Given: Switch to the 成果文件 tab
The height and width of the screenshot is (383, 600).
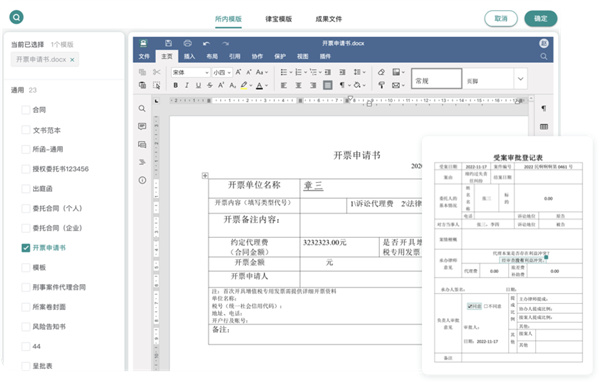Looking at the screenshot, I should pos(329,19).
